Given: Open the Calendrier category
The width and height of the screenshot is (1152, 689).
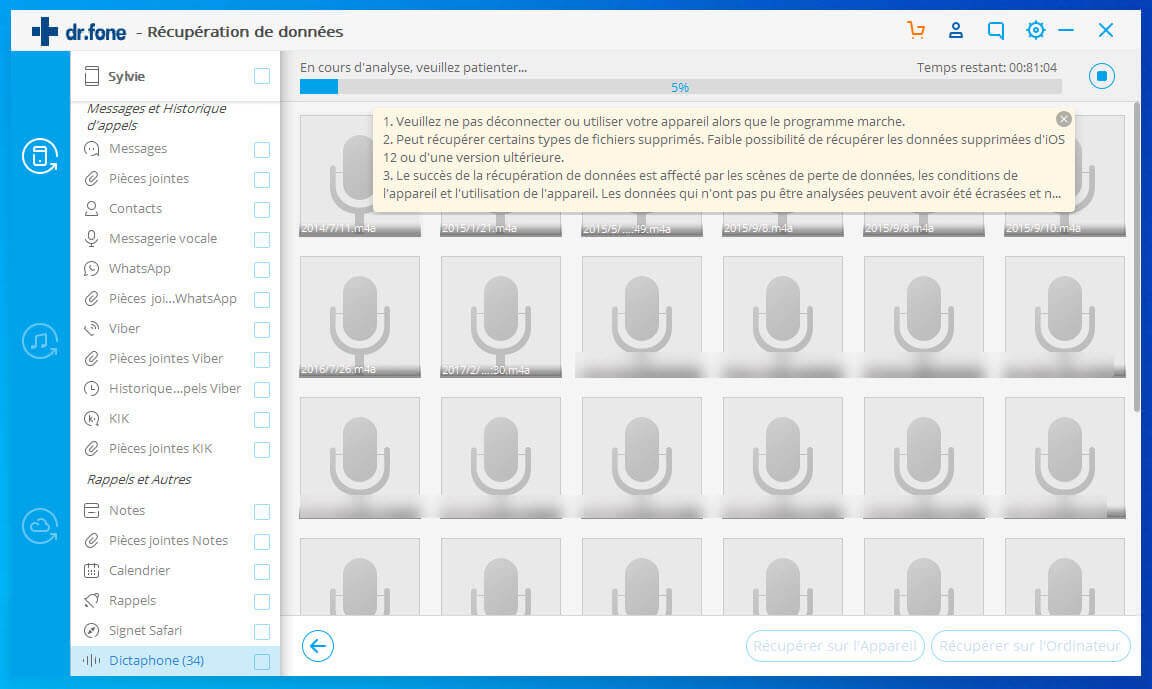Looking at the screenshot, I should (x=139, y=571).
